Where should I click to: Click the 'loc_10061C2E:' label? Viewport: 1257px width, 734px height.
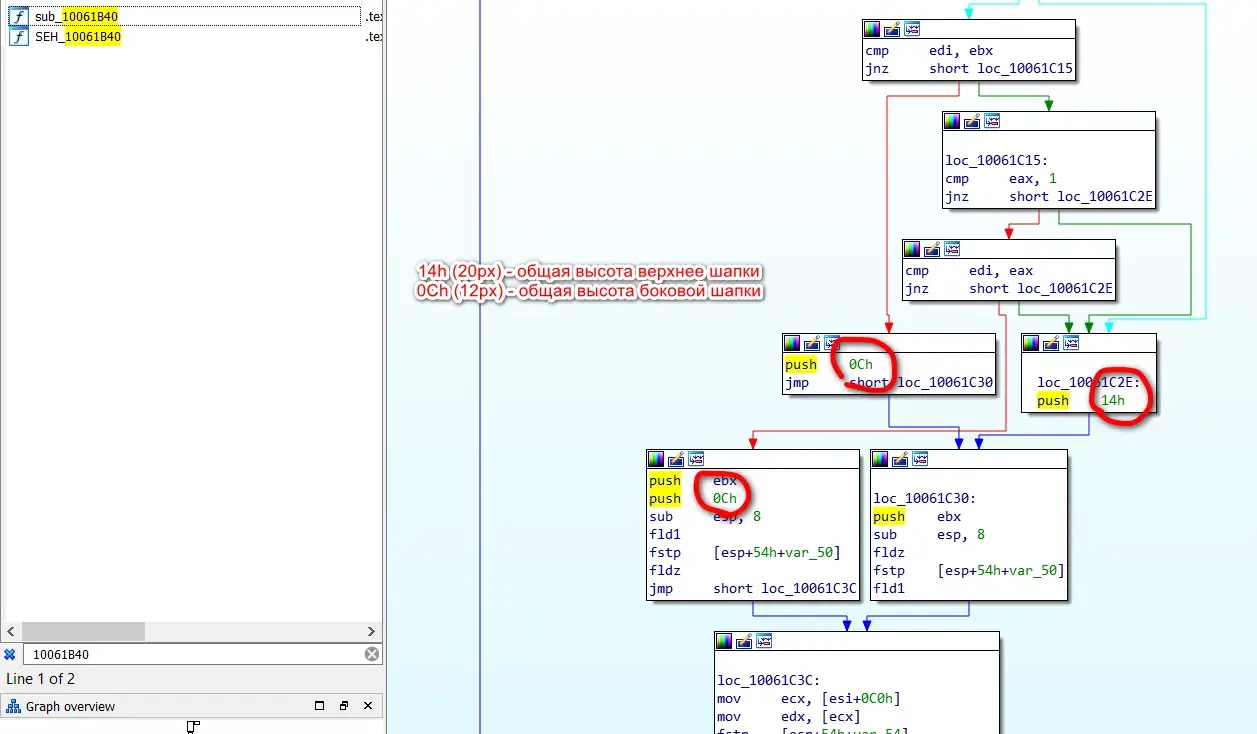point(1089,383)
